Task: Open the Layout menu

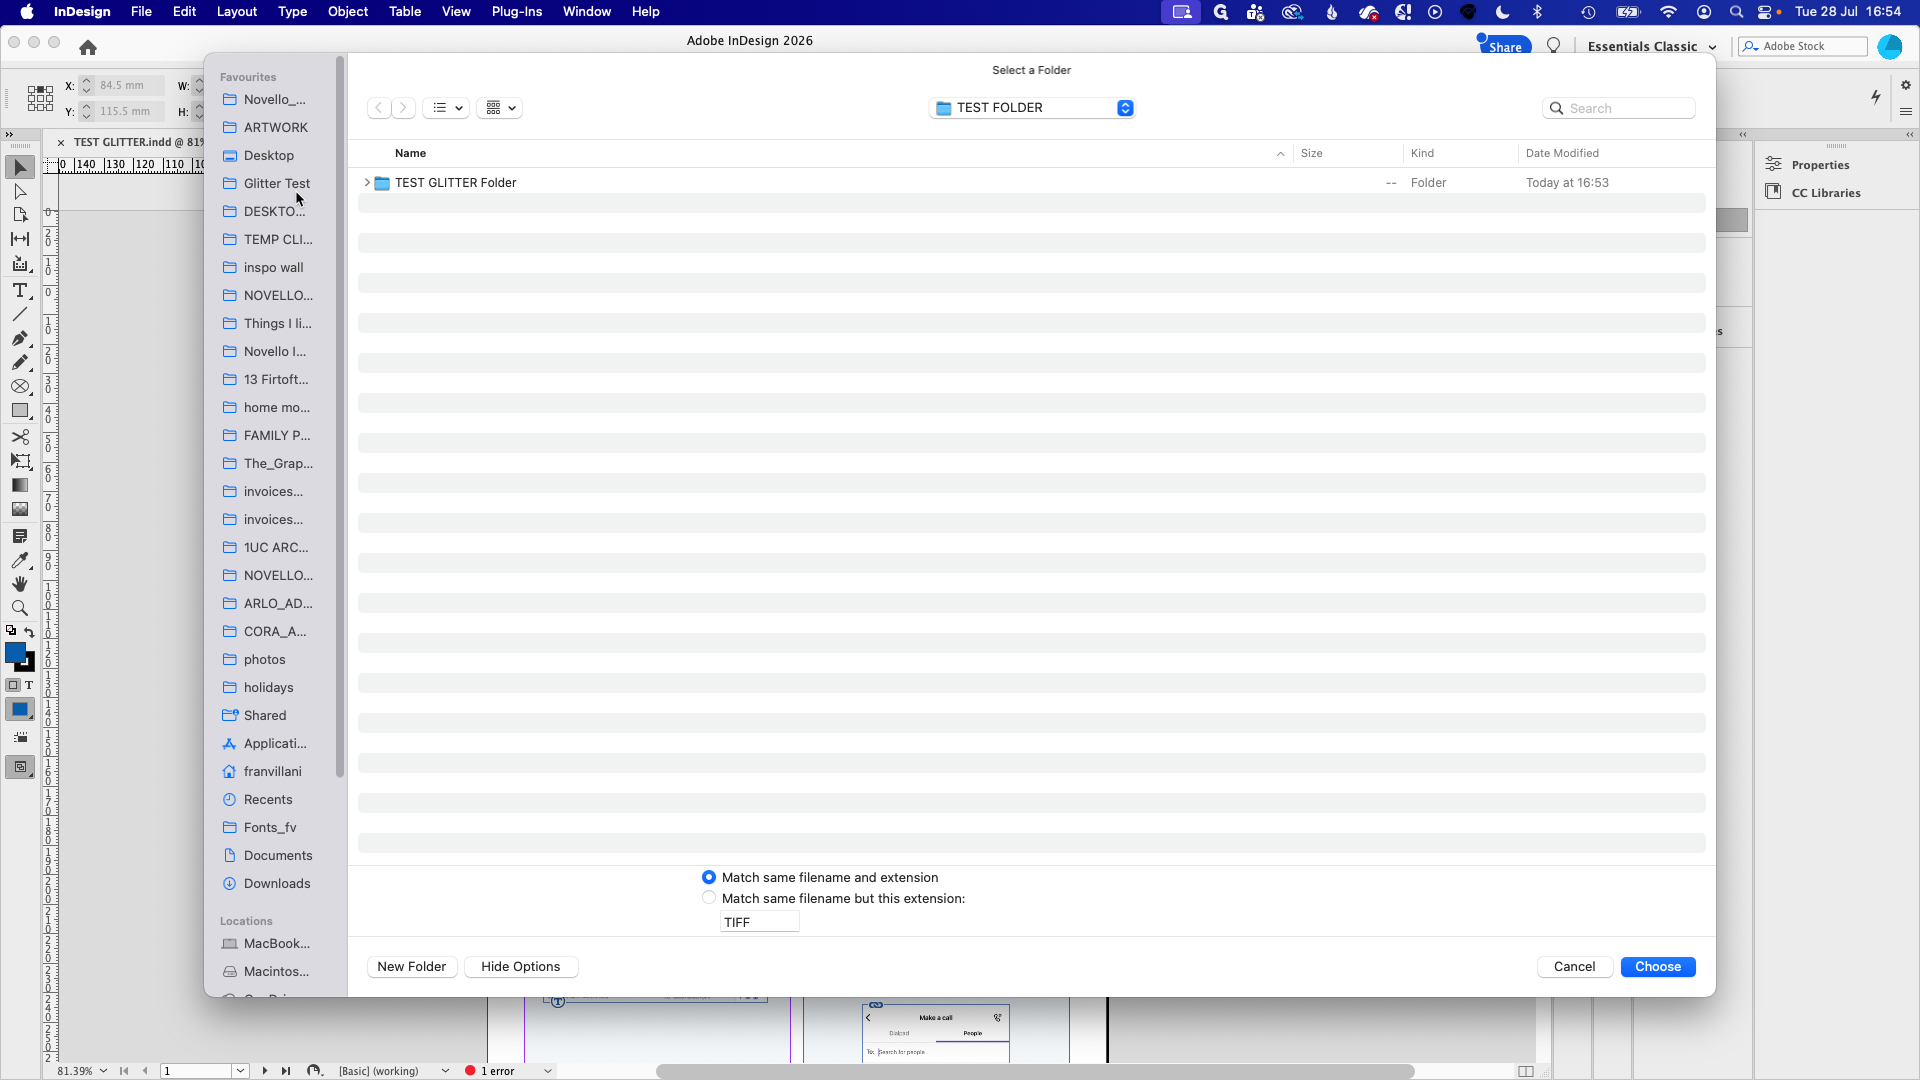Action: 237,12
